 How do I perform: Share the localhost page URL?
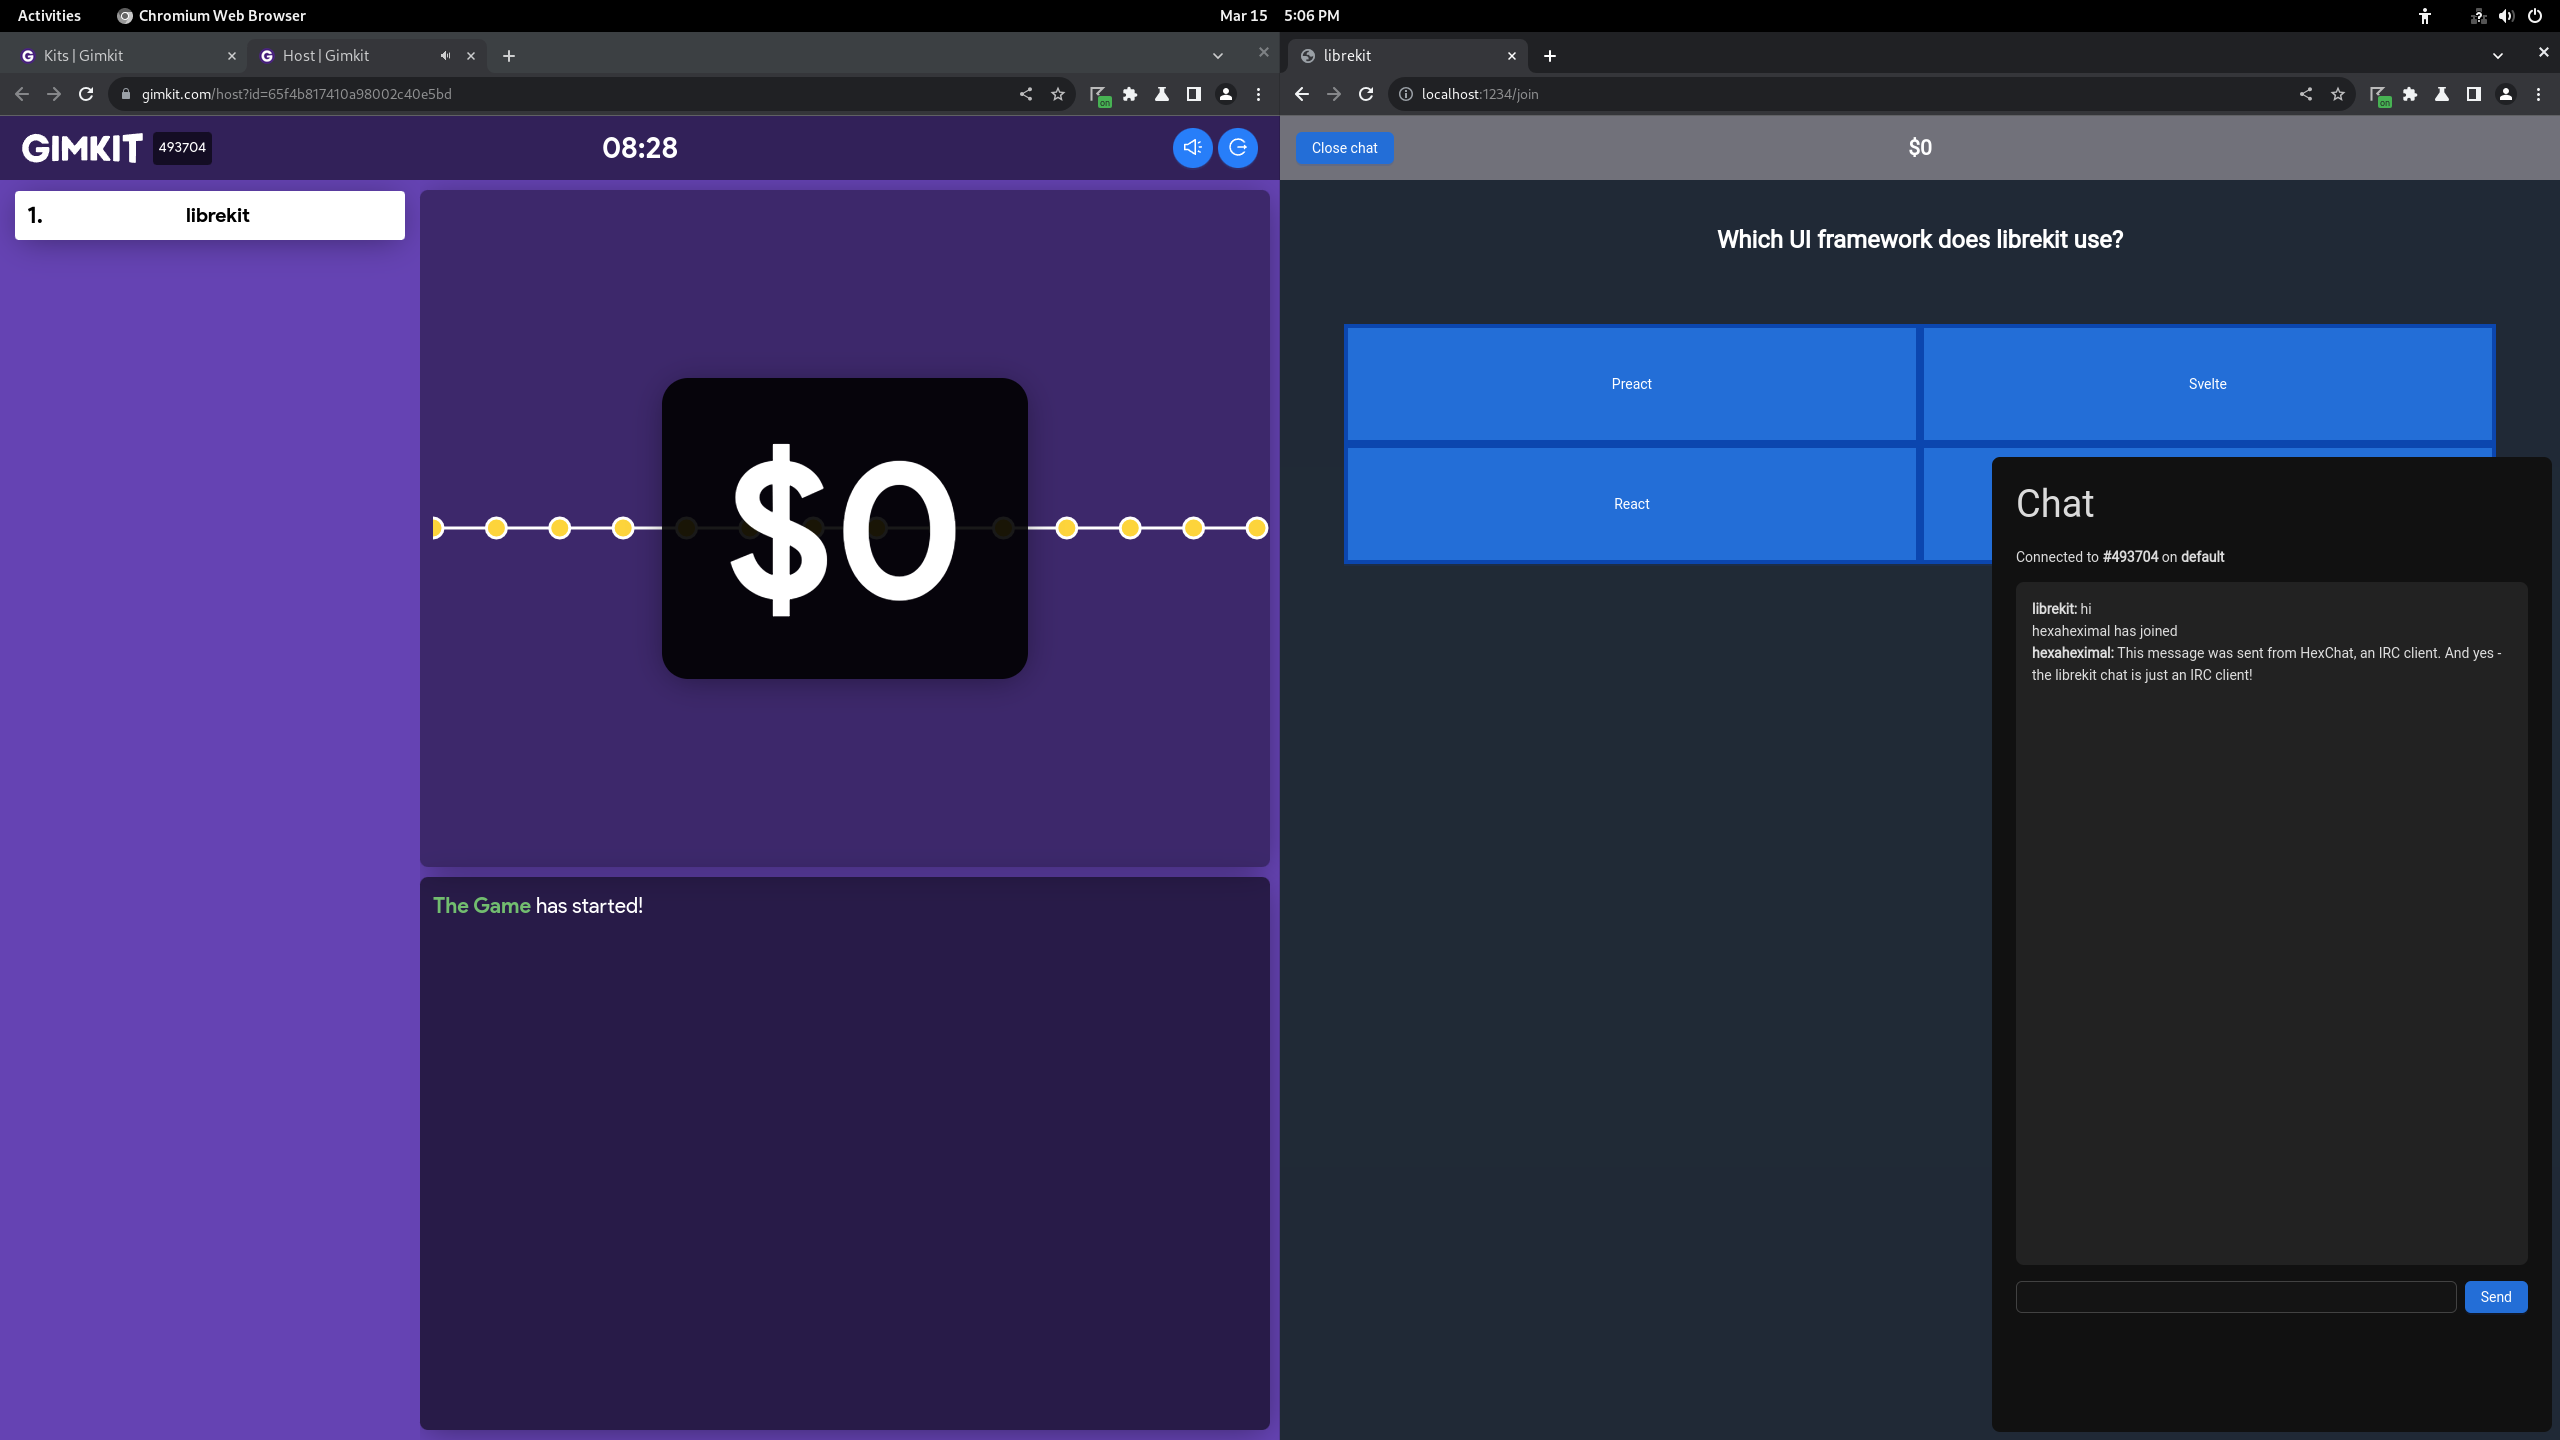tap(2306, 94)
